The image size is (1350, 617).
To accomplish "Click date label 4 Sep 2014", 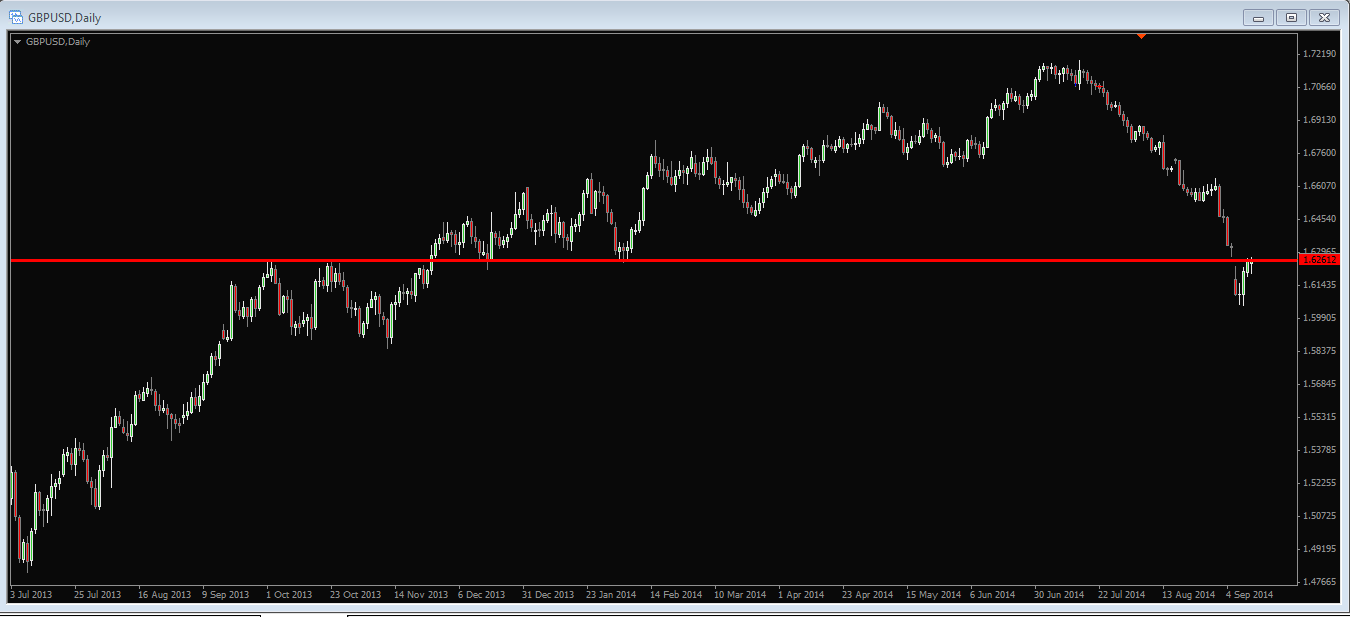I will point(1250,594).
